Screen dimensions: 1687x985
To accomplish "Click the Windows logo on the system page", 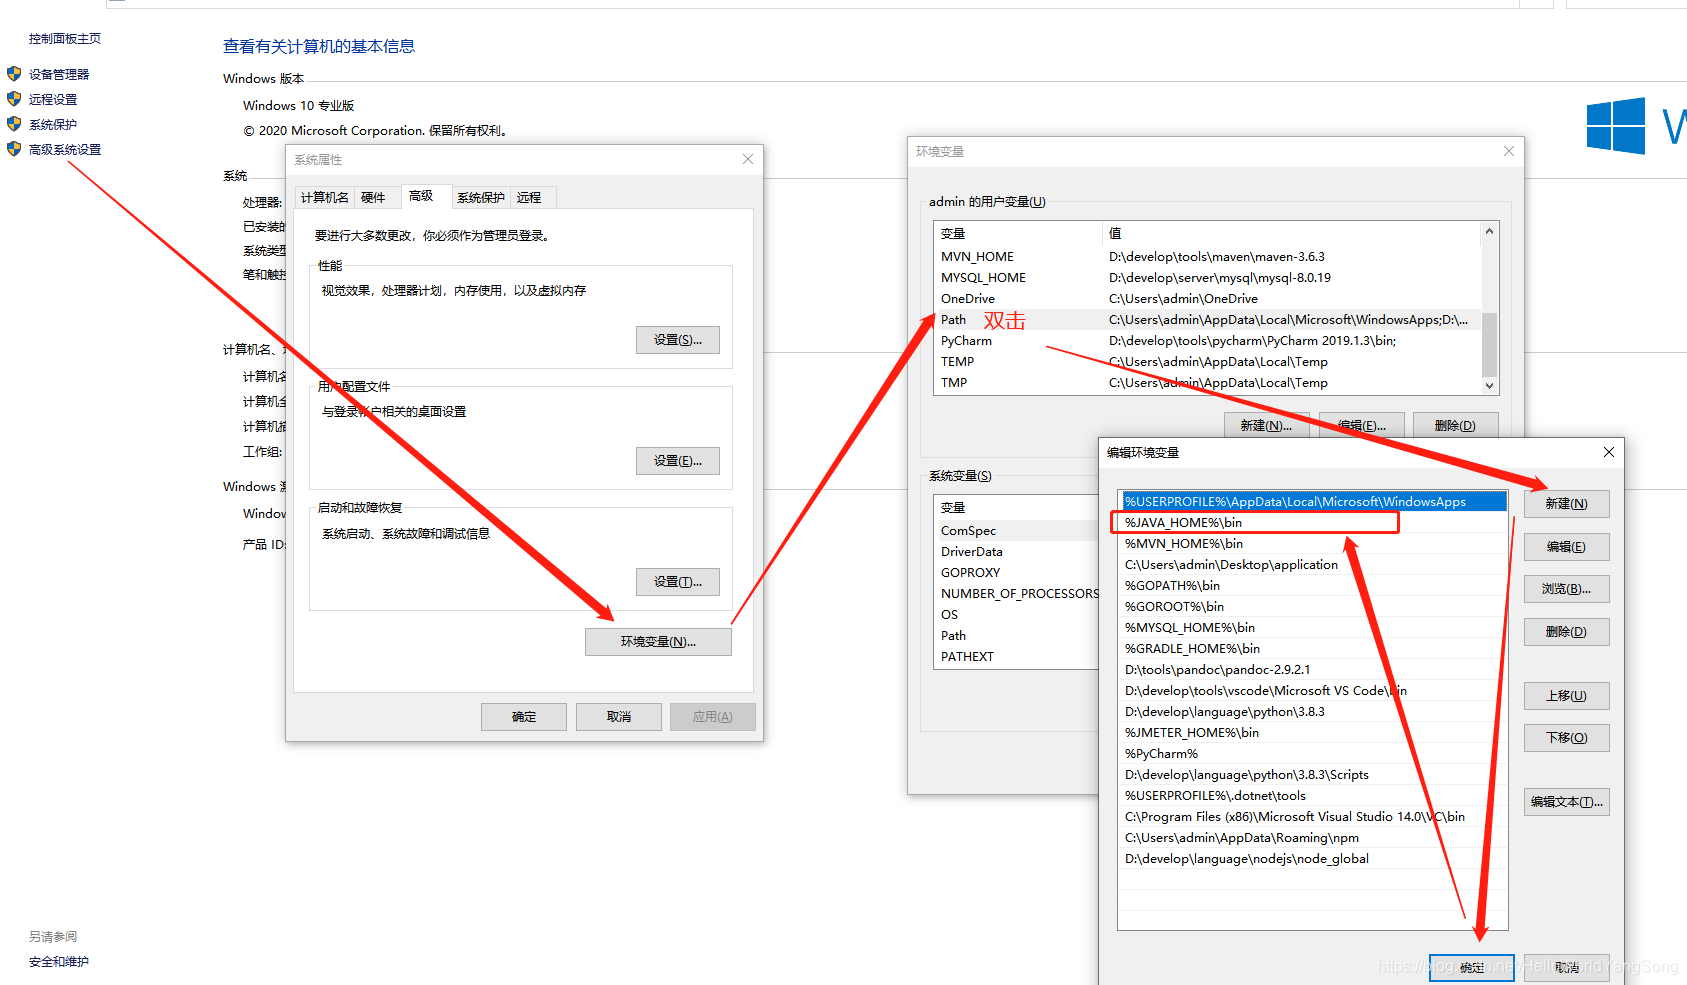I will click(x=1616, y=126).
